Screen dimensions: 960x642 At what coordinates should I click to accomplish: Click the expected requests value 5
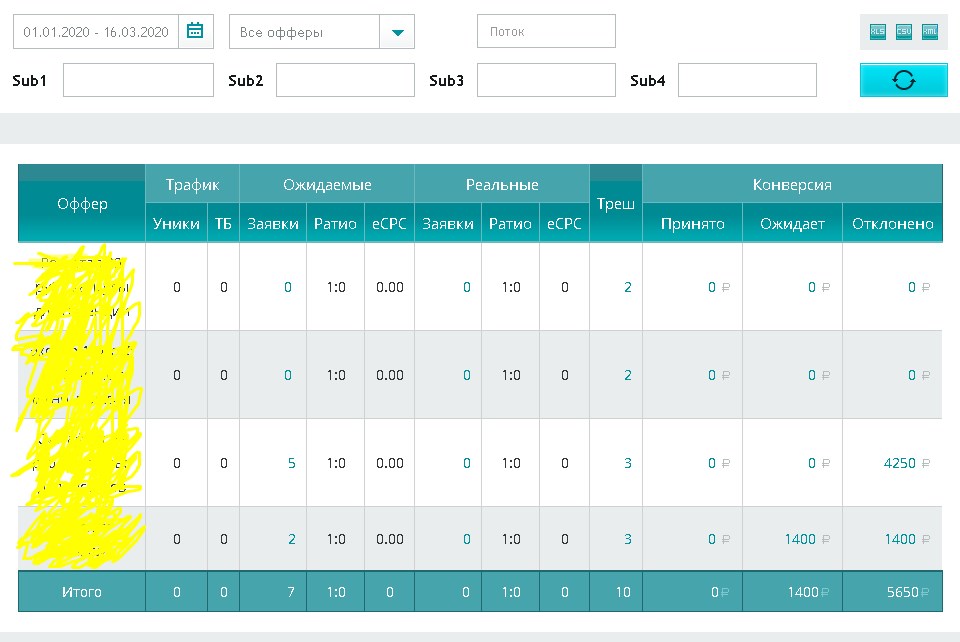pos(291,463)
